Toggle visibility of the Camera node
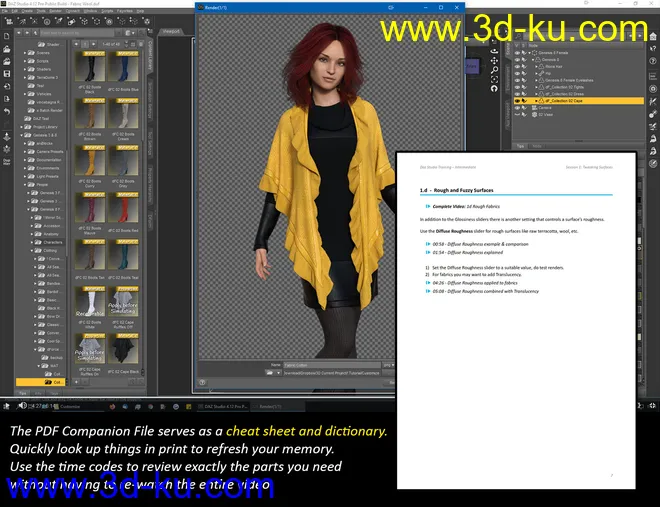 pos(516,107)
